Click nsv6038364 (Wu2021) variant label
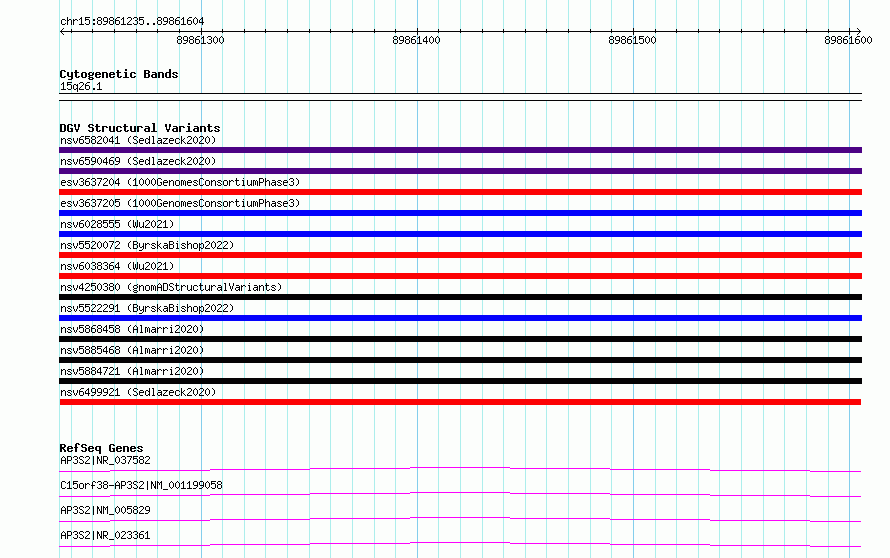890x558 pixels. 117,266
